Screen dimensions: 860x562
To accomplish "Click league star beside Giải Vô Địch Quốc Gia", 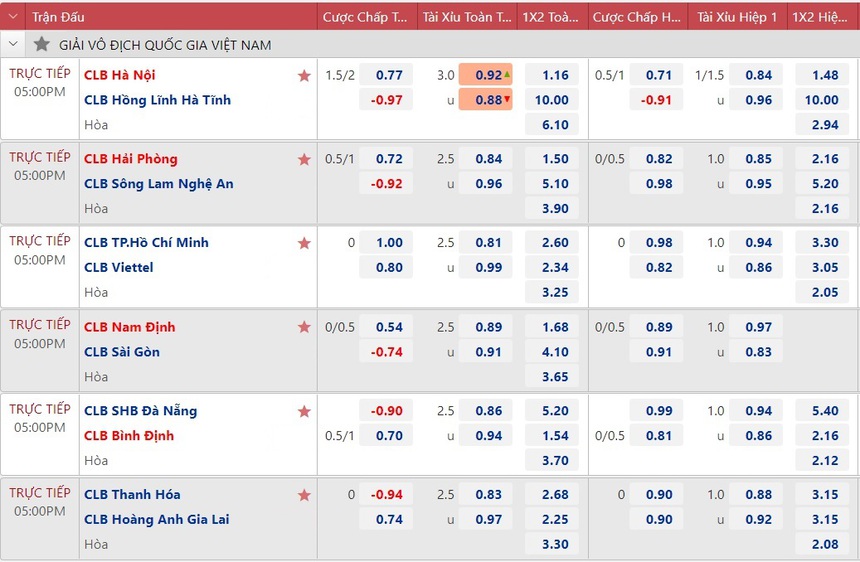I will [41, 45].
